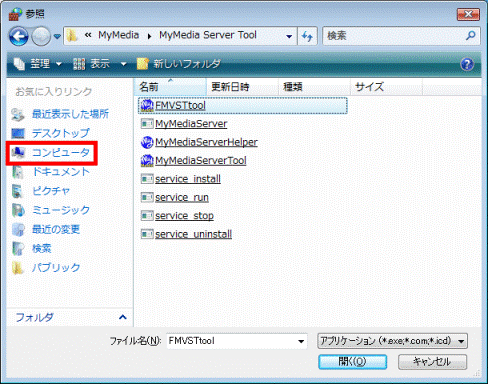Screen dimensions: 488x384
Task: Click the folder icon in address bar
Action: click(72, 36)
